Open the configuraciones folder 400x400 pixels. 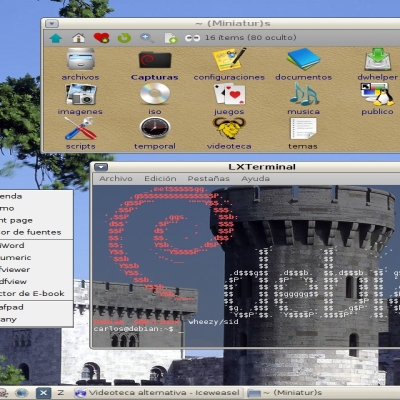(x=229, y=64)
